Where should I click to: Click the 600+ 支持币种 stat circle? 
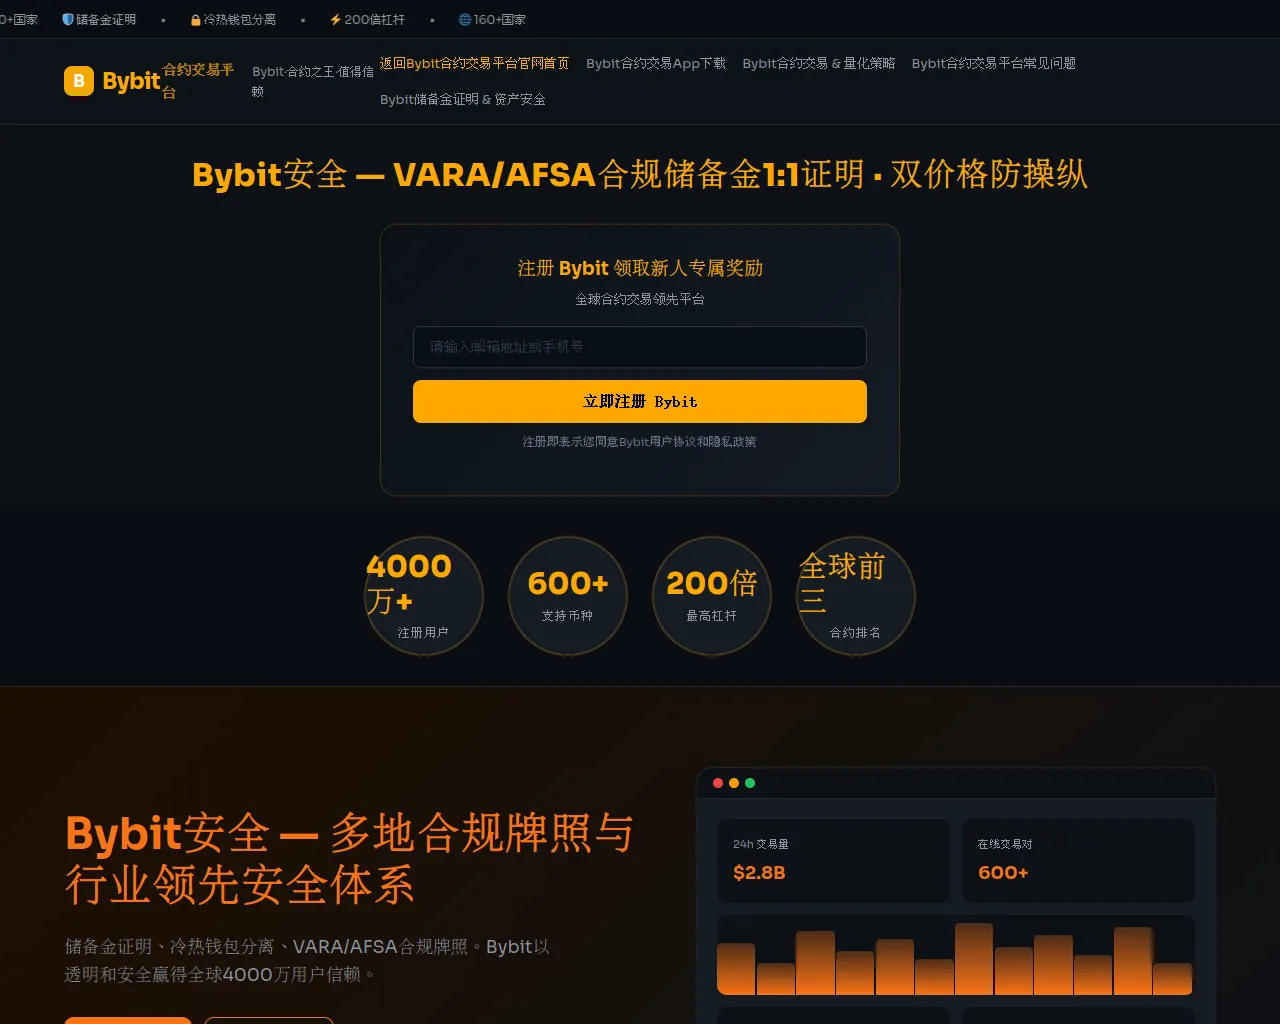tap(568, 596)
